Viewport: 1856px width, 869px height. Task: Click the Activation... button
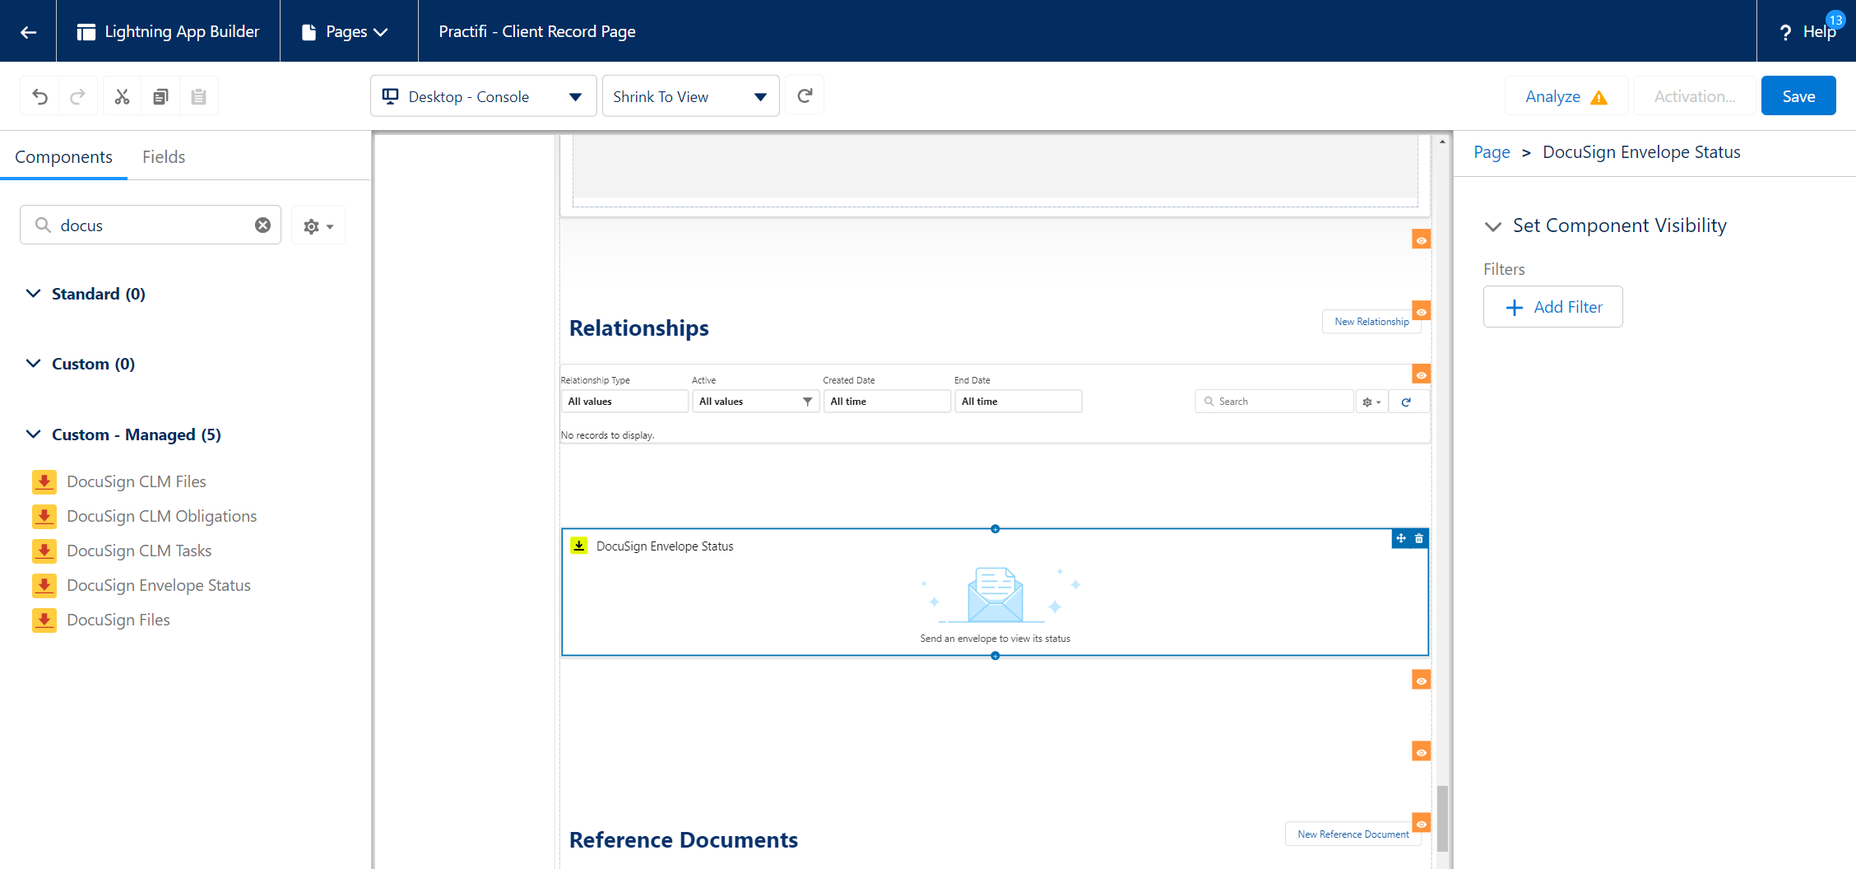(1694, 96)
